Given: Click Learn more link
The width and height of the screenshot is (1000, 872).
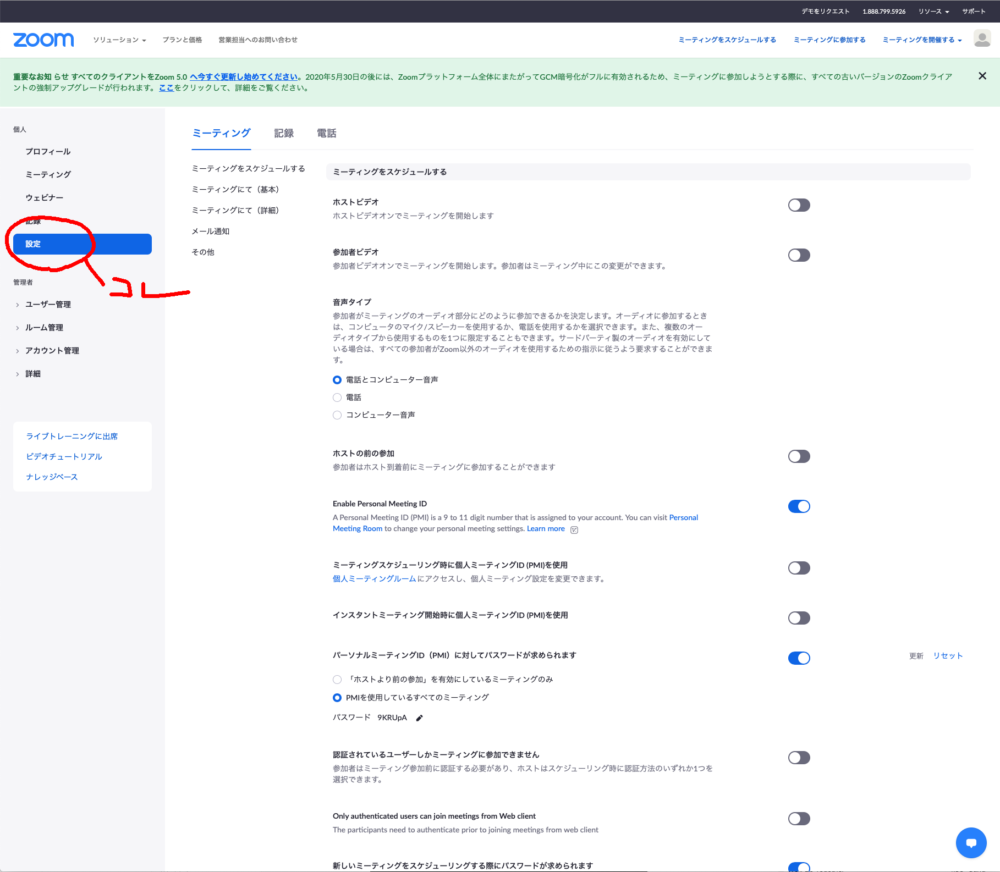Looking at the screenshot, I should tap(545, 529).
